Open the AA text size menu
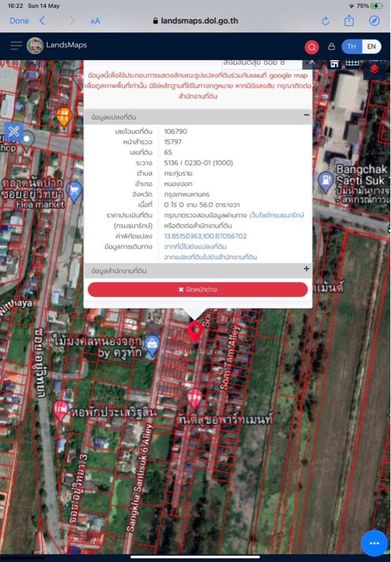391x562 pixels. coord(95,21)
